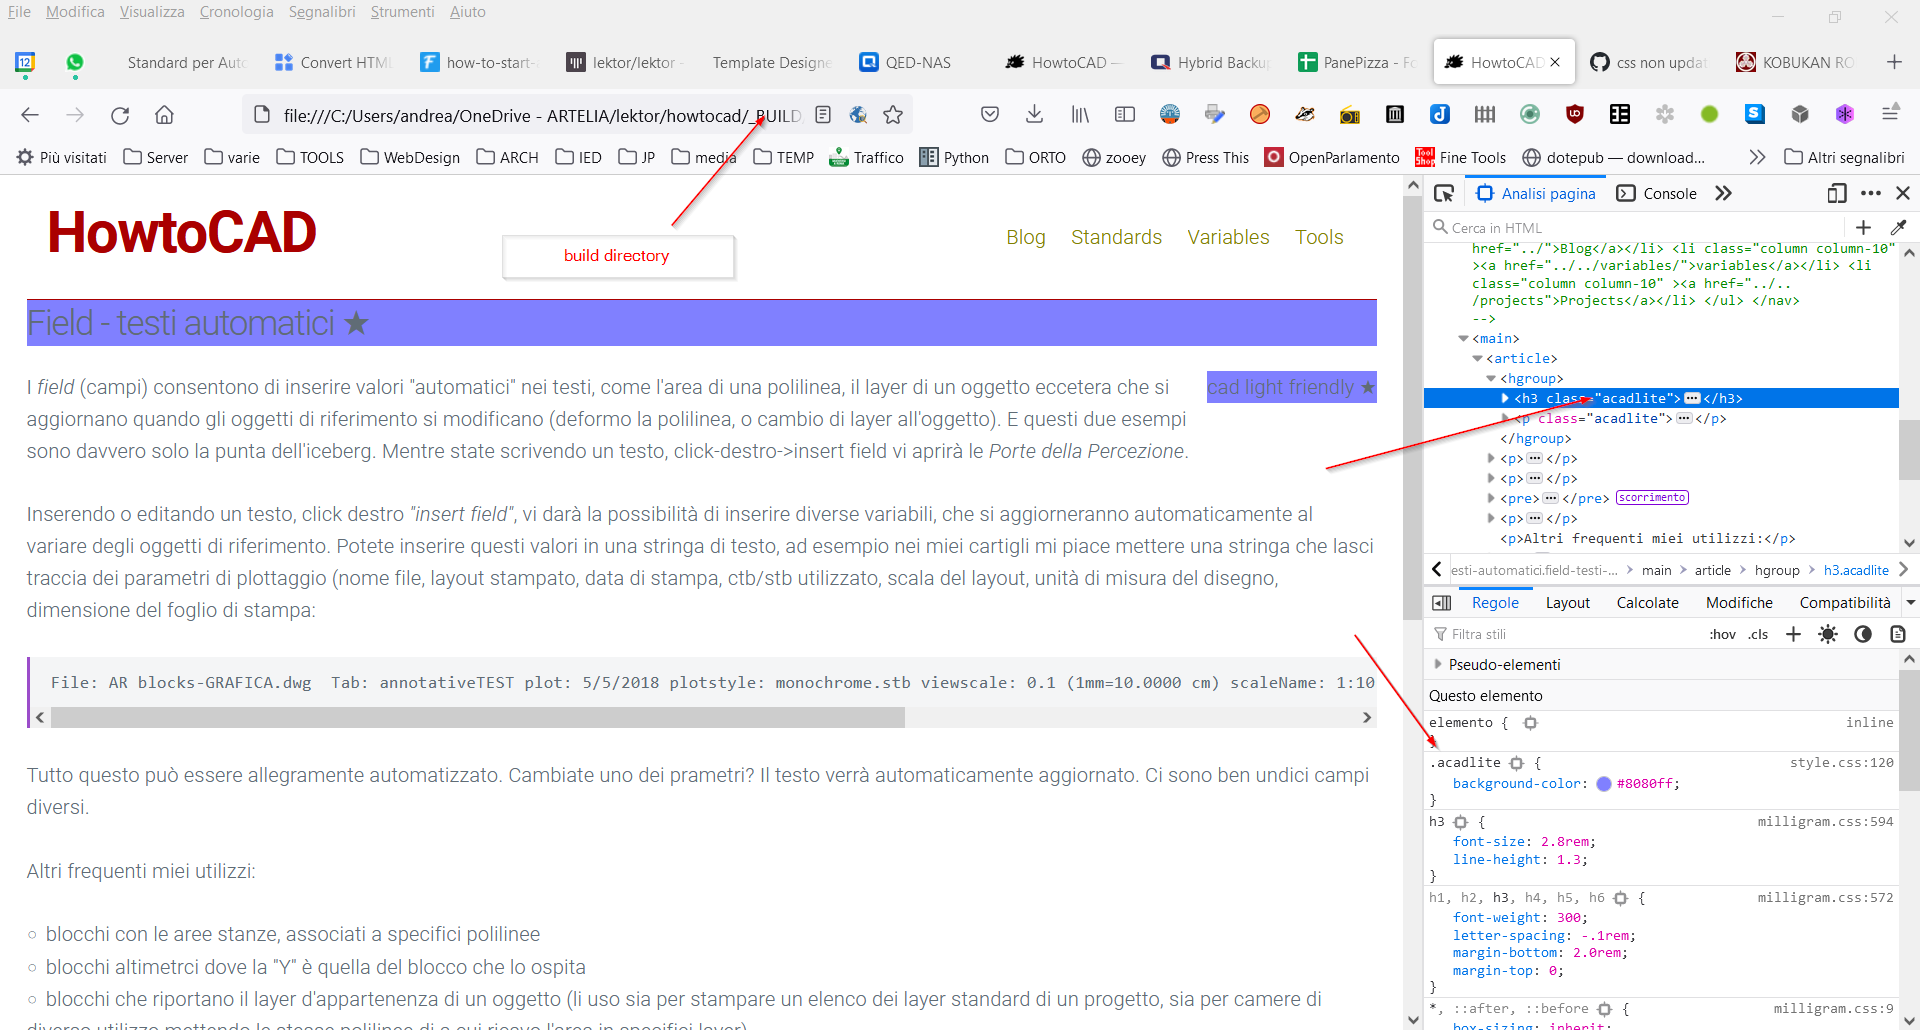Image resolution: width=1920 pixels, height=1030 pixels.
Task: Simulate print media with the page icon
Action: 1898,633
